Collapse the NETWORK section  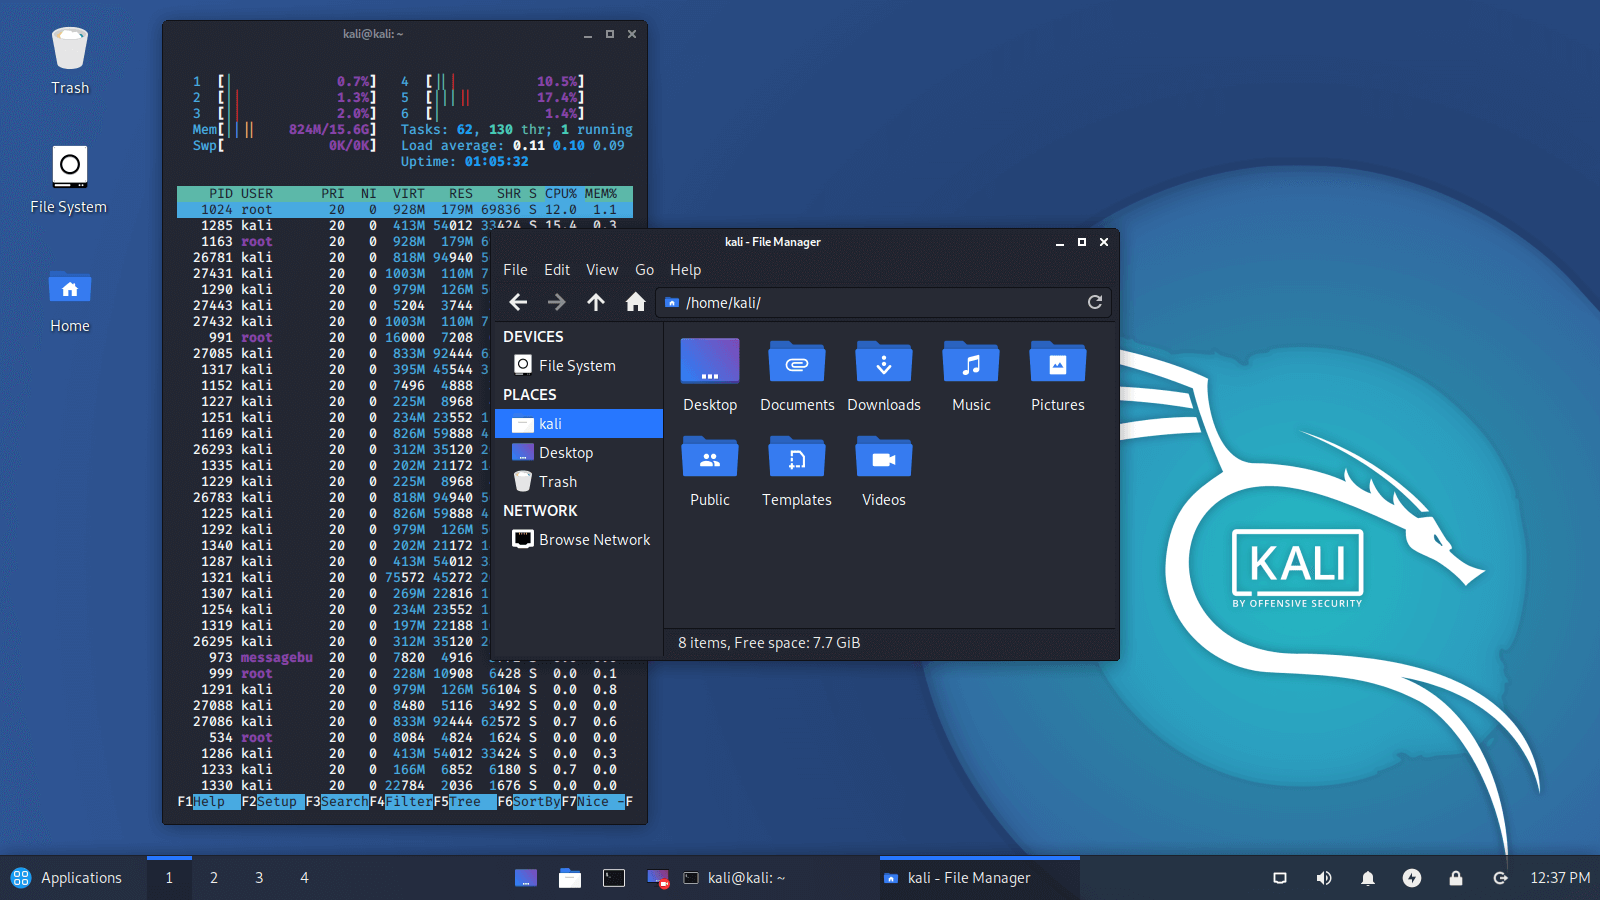540,510
